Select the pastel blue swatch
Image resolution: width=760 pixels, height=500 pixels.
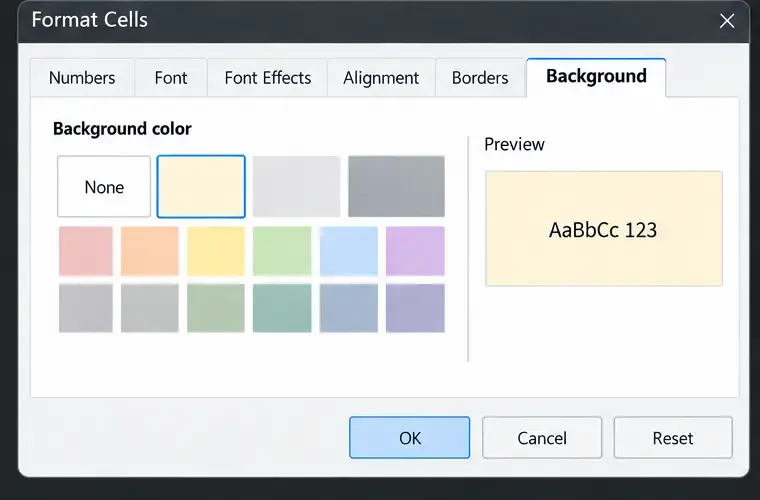[x=348, y=251]
